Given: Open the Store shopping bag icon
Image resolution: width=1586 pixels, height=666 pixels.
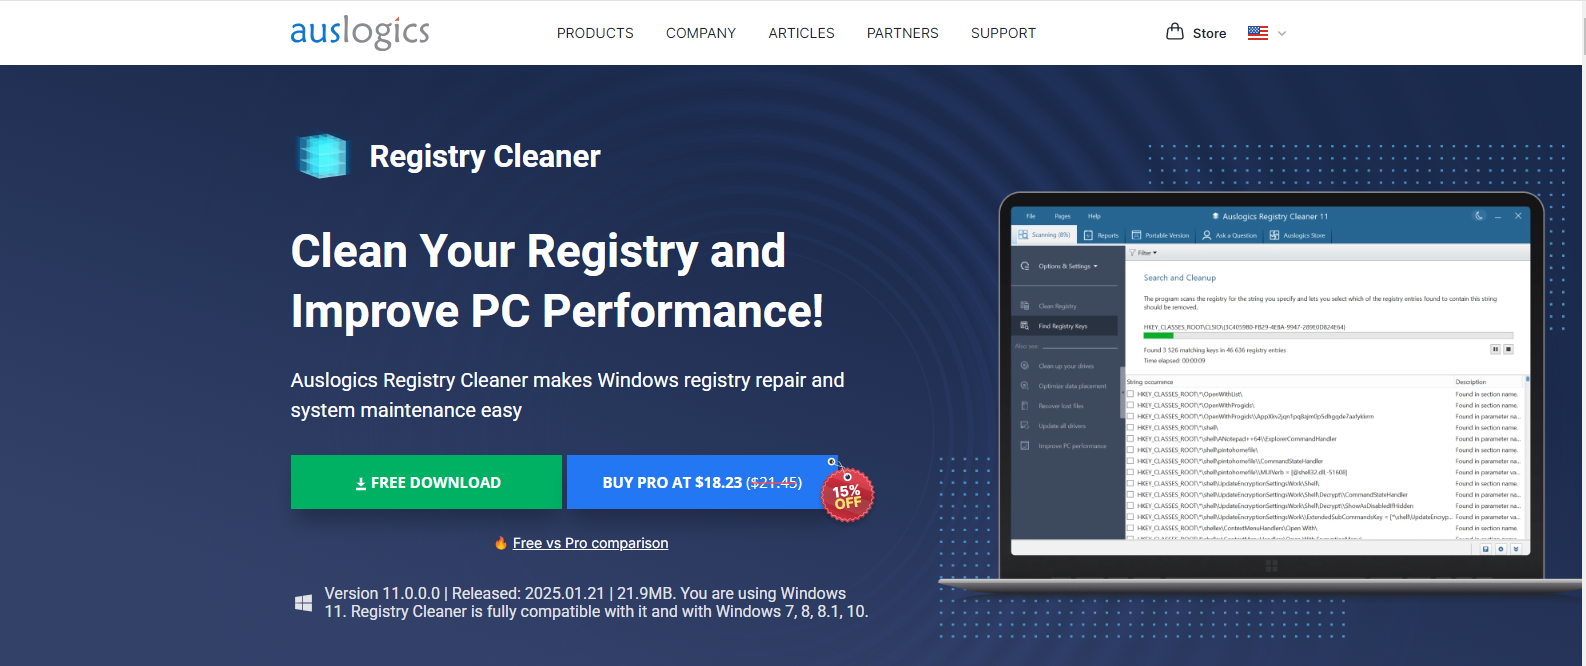Looking at the screenshot, I should click(x=1175, y=32).
